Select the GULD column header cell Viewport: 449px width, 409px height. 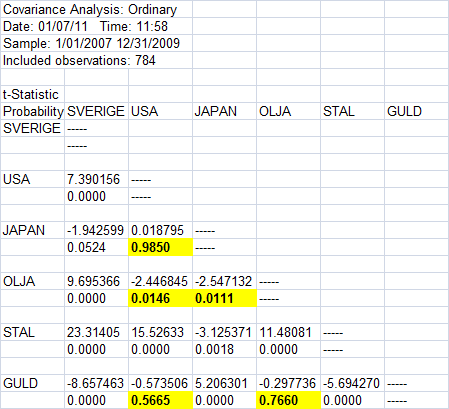[x=416, y=111]
